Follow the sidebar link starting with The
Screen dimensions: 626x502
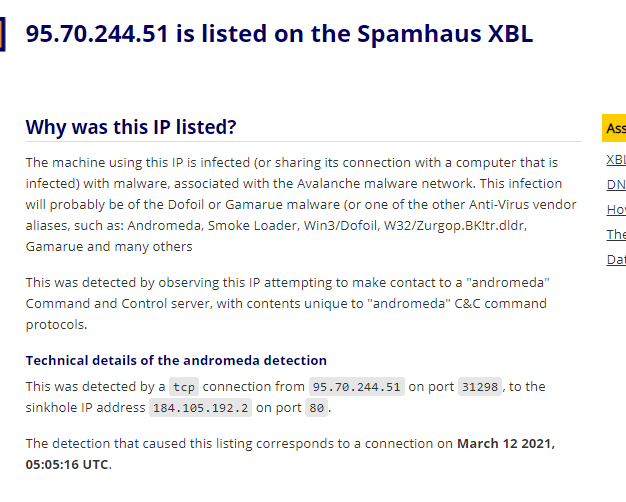pyautogui.click(x=616, y=235)
